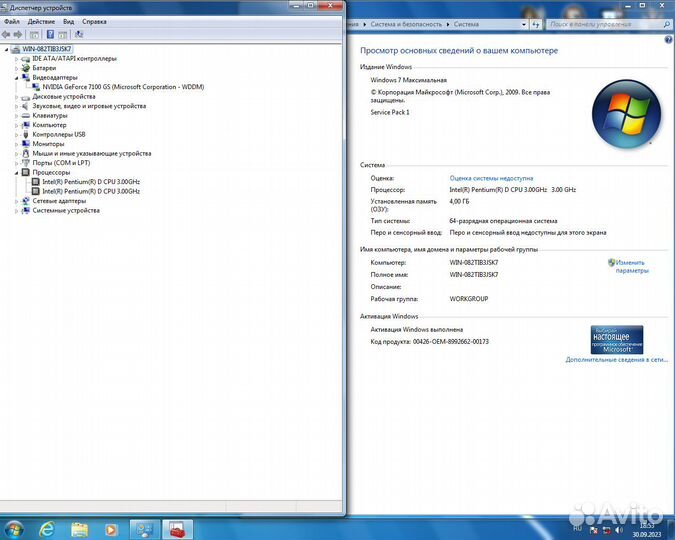Viewport: 675px width, 540px height.
Task: Expand IDE ATA/ATAPI контроллеры node
Action: point(16,59)
